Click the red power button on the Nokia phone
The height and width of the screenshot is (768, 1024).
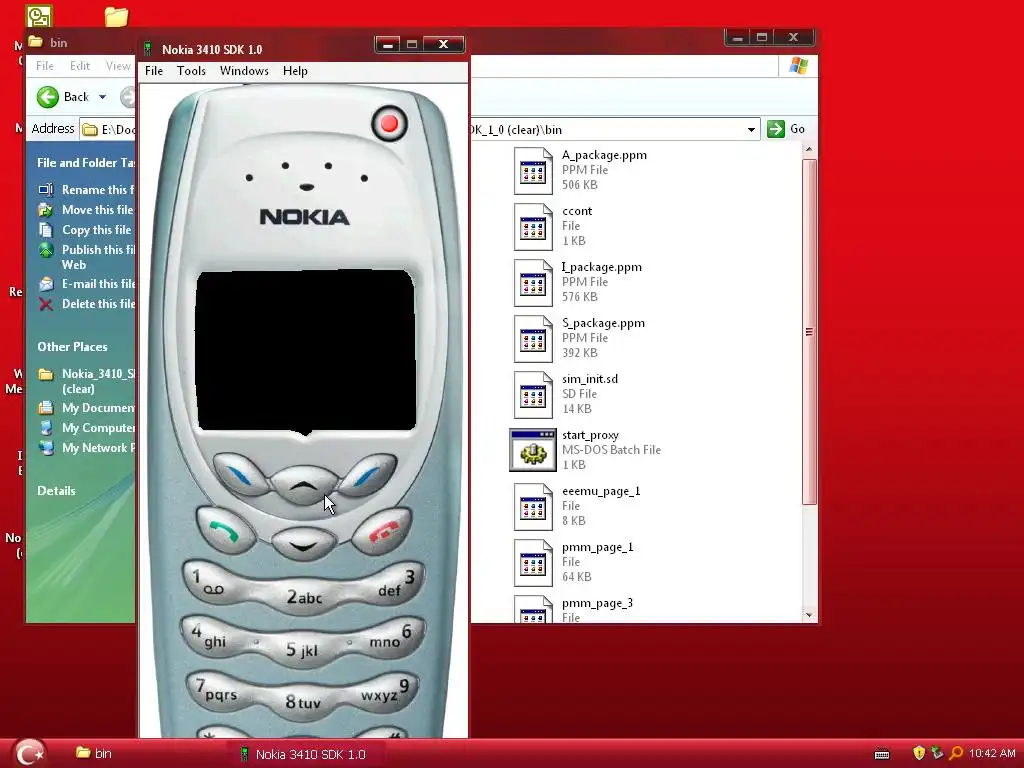[x=389, y=123]
